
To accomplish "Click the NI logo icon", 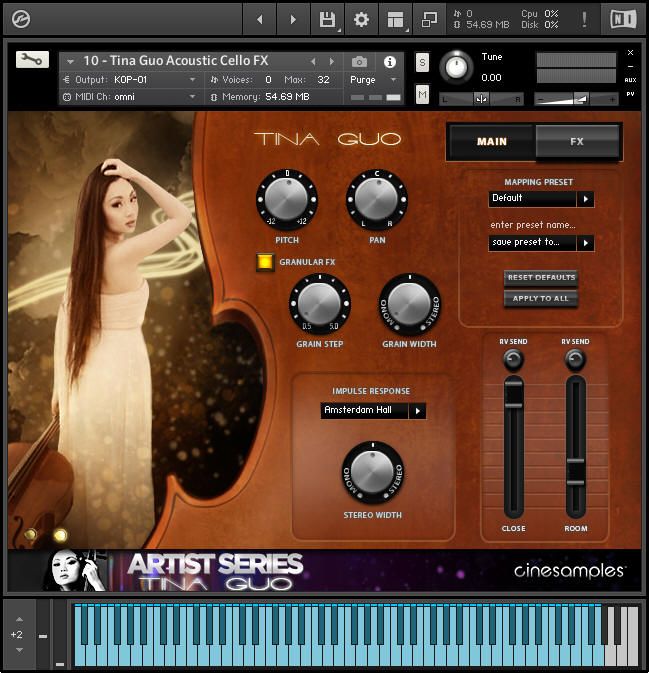I will click(623, 19).
